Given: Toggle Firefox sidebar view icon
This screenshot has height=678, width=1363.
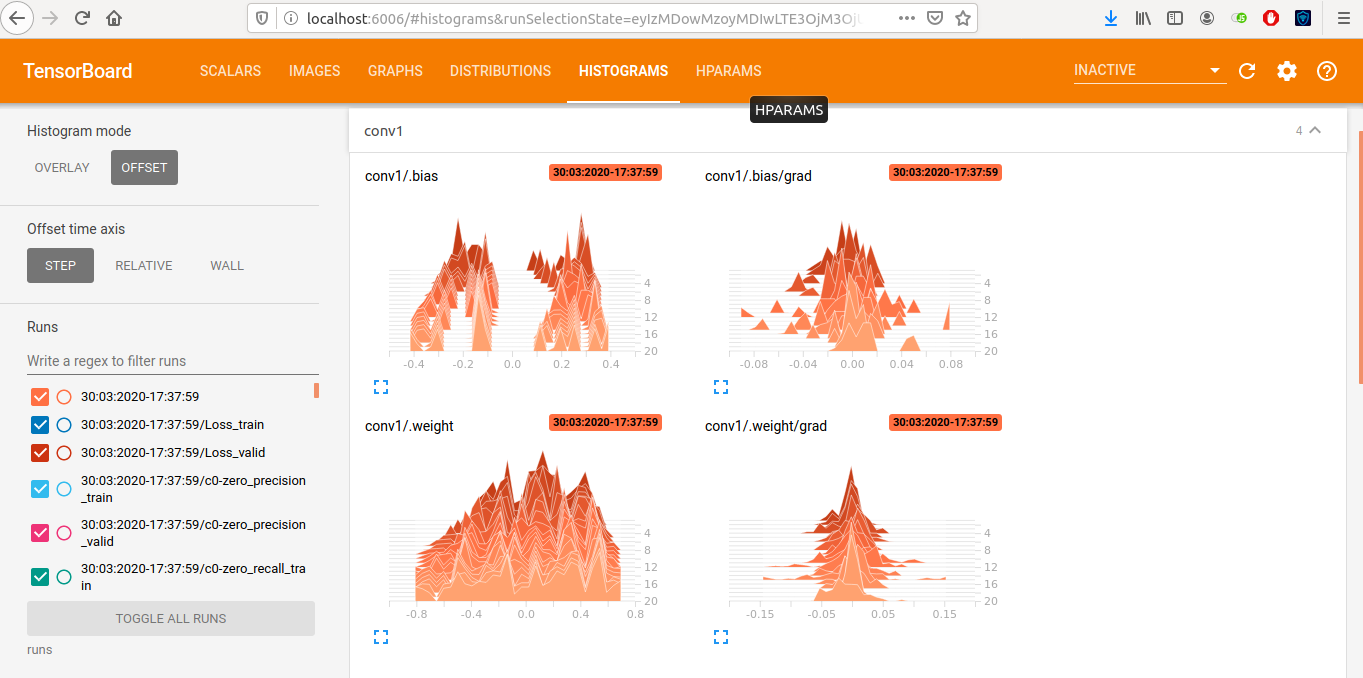Looking at the screenshot, I should [1175, 18].
